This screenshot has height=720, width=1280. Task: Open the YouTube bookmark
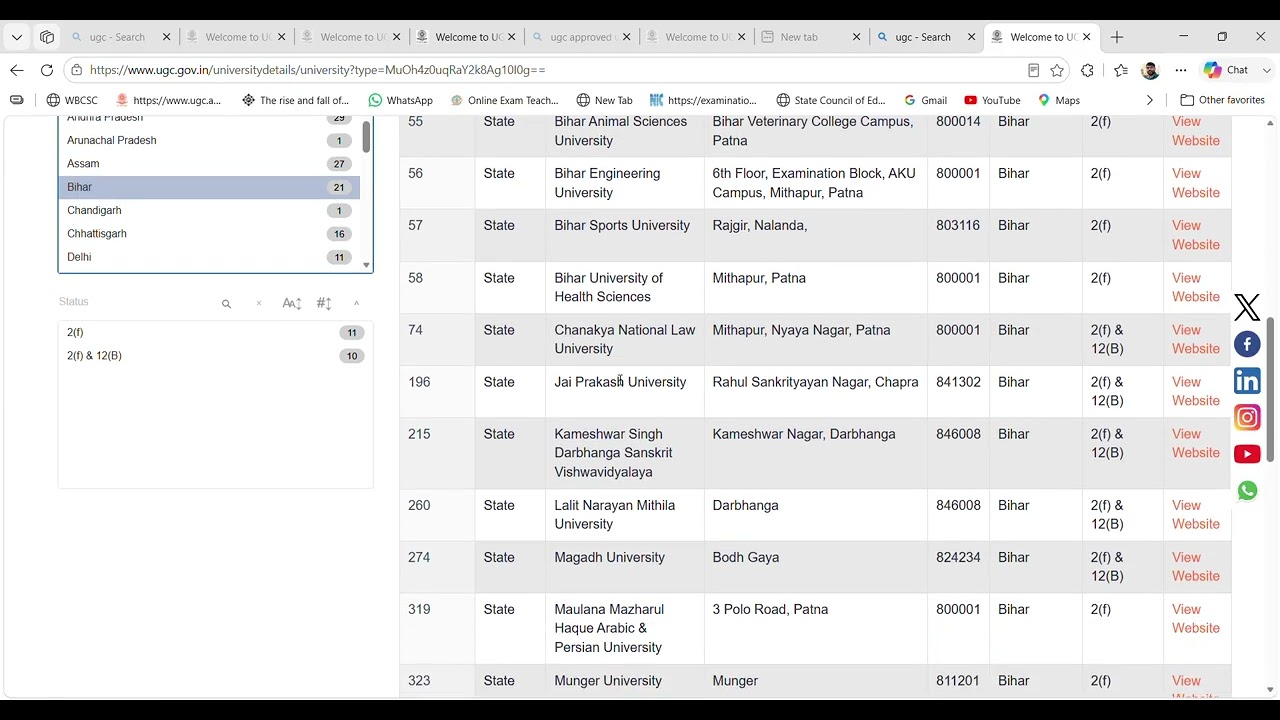(x=992, y=100)
